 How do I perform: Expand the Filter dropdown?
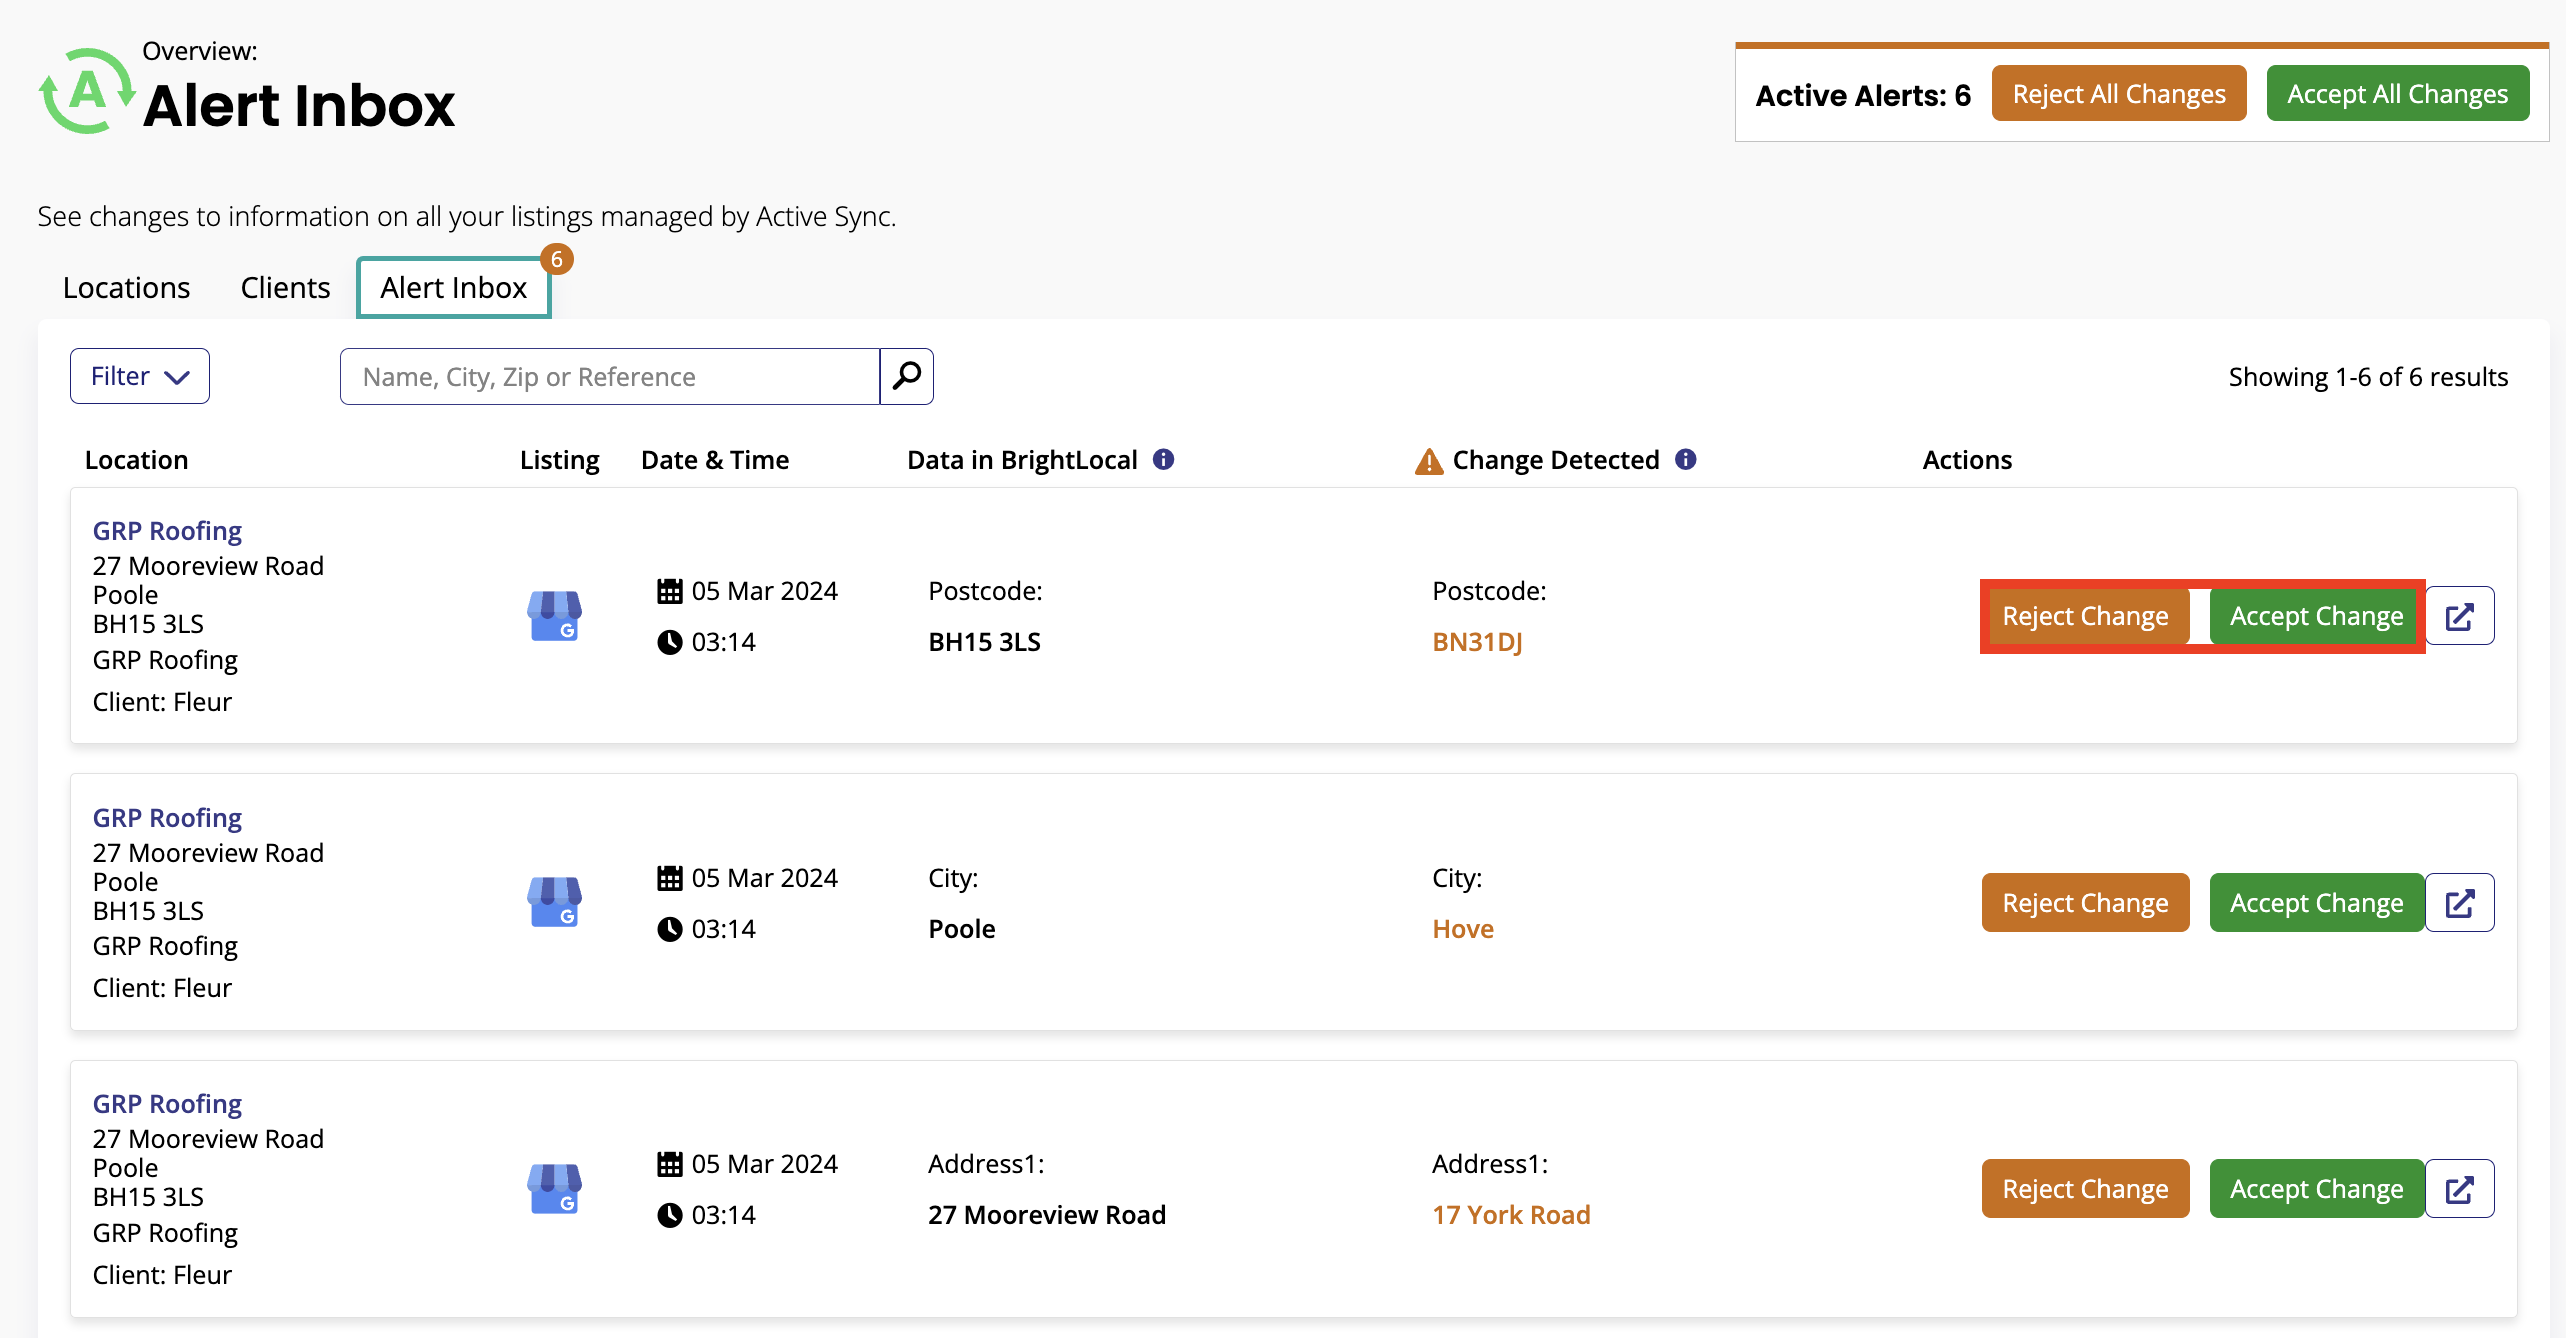(x=140, y=376)
